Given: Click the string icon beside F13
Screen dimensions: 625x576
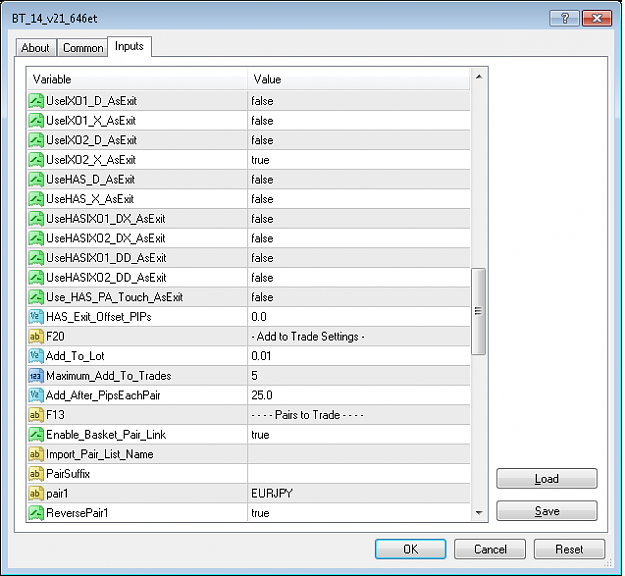Looking at the screenshot, I should pos(36,415).
